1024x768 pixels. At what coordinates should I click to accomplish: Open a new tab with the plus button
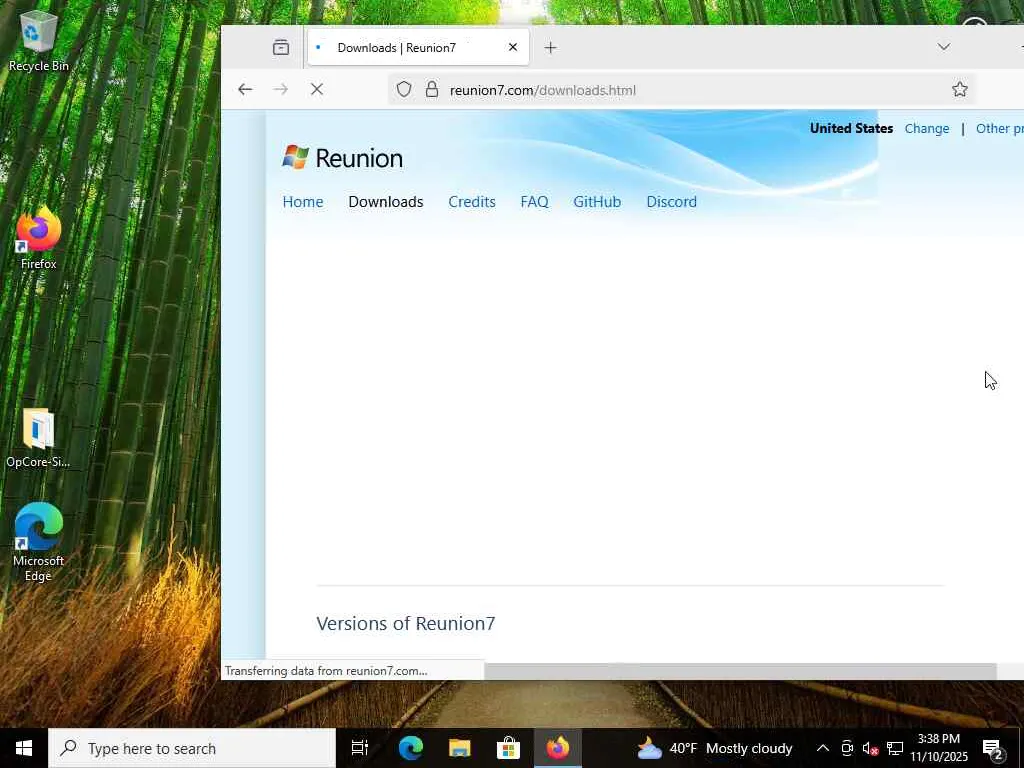(550, 47)
